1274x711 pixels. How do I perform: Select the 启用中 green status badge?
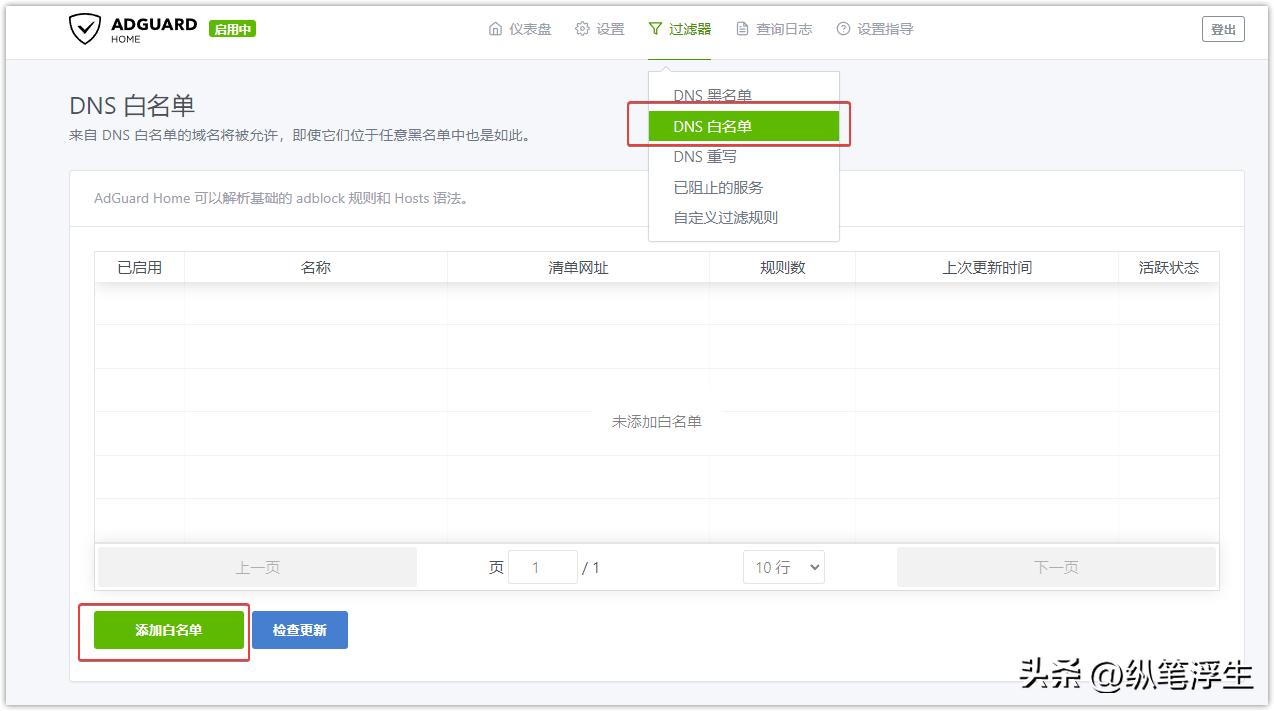[x=232, y=29]
